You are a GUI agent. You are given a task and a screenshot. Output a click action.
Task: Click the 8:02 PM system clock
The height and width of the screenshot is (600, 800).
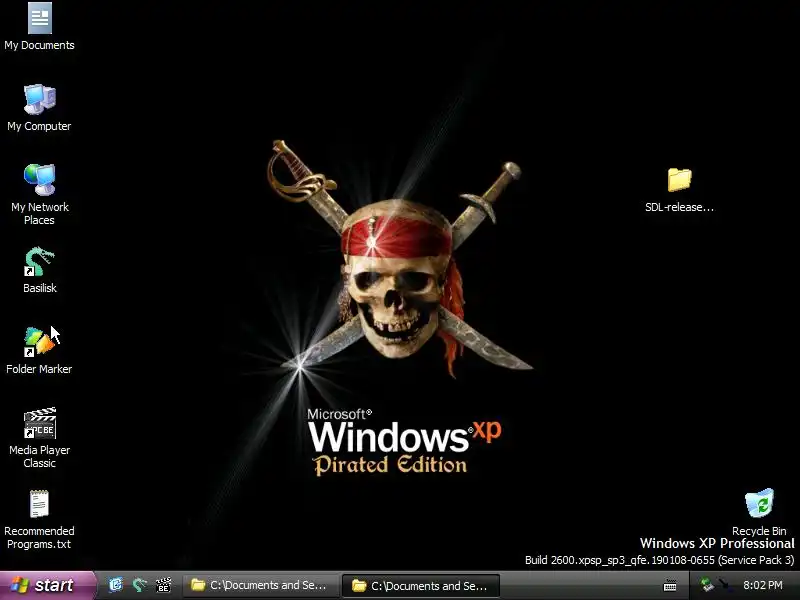coord(763,585)
